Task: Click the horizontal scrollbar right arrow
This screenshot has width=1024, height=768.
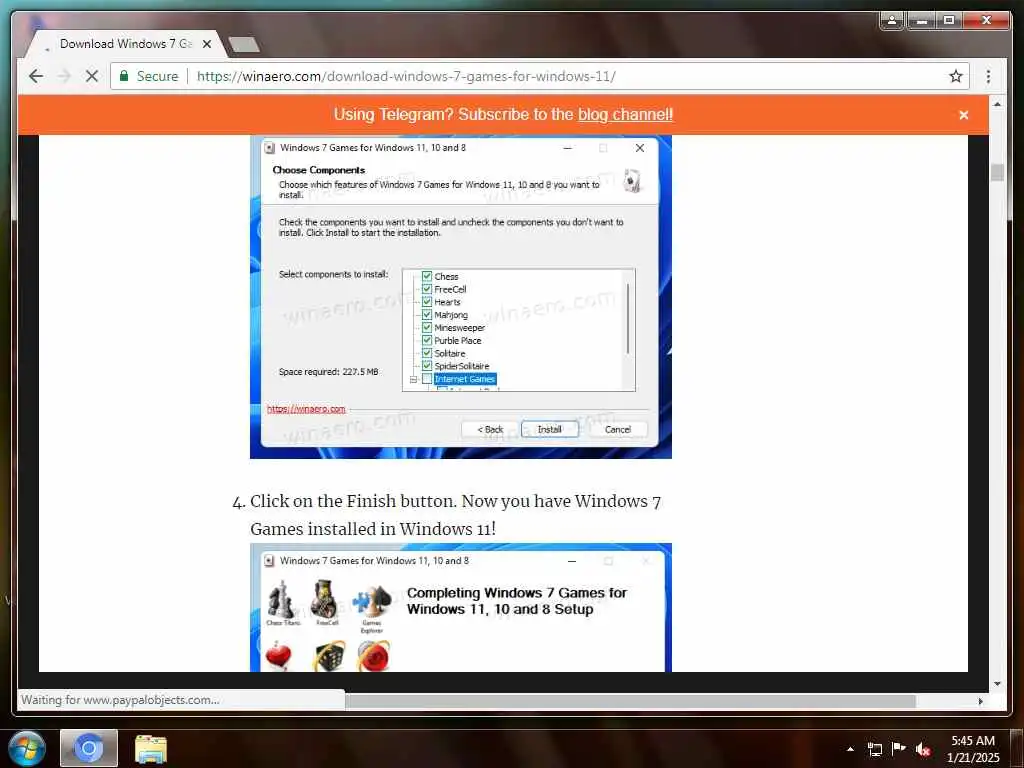Action: 980,701
